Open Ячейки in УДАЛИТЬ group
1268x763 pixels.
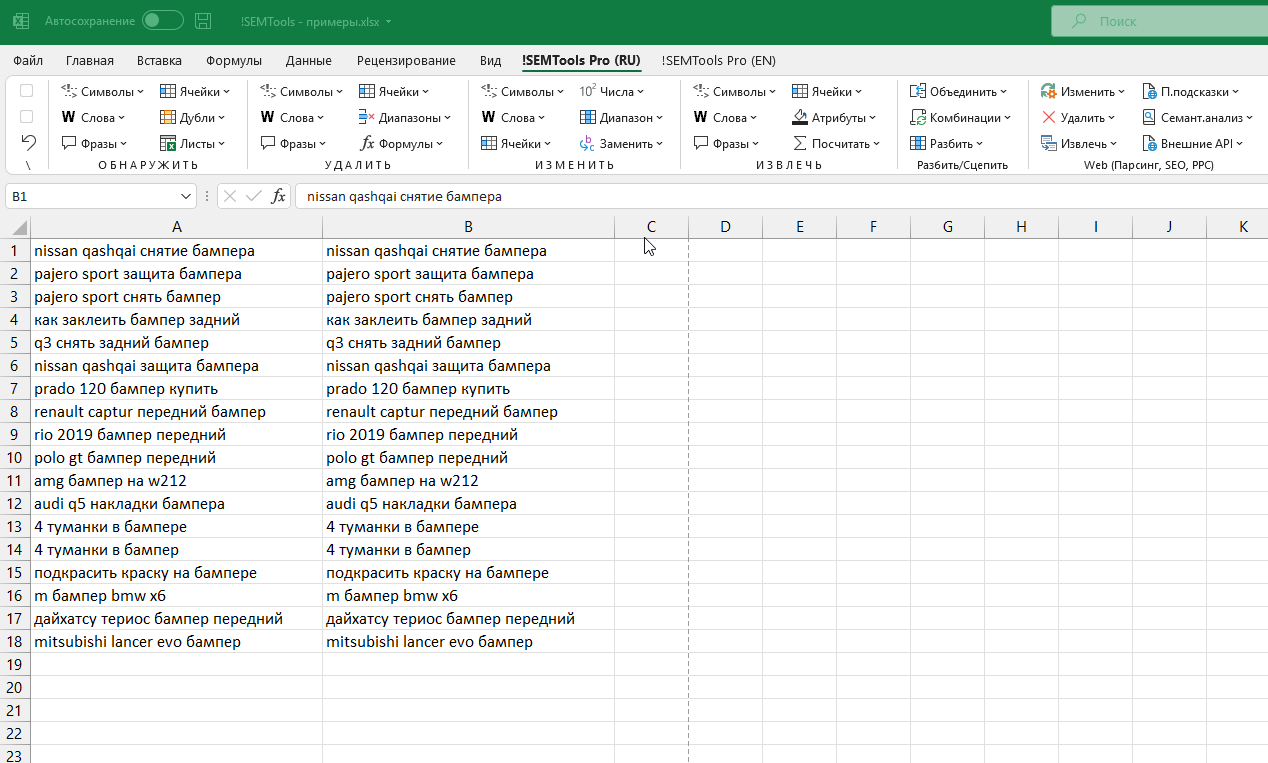click(x=394, y=91)
